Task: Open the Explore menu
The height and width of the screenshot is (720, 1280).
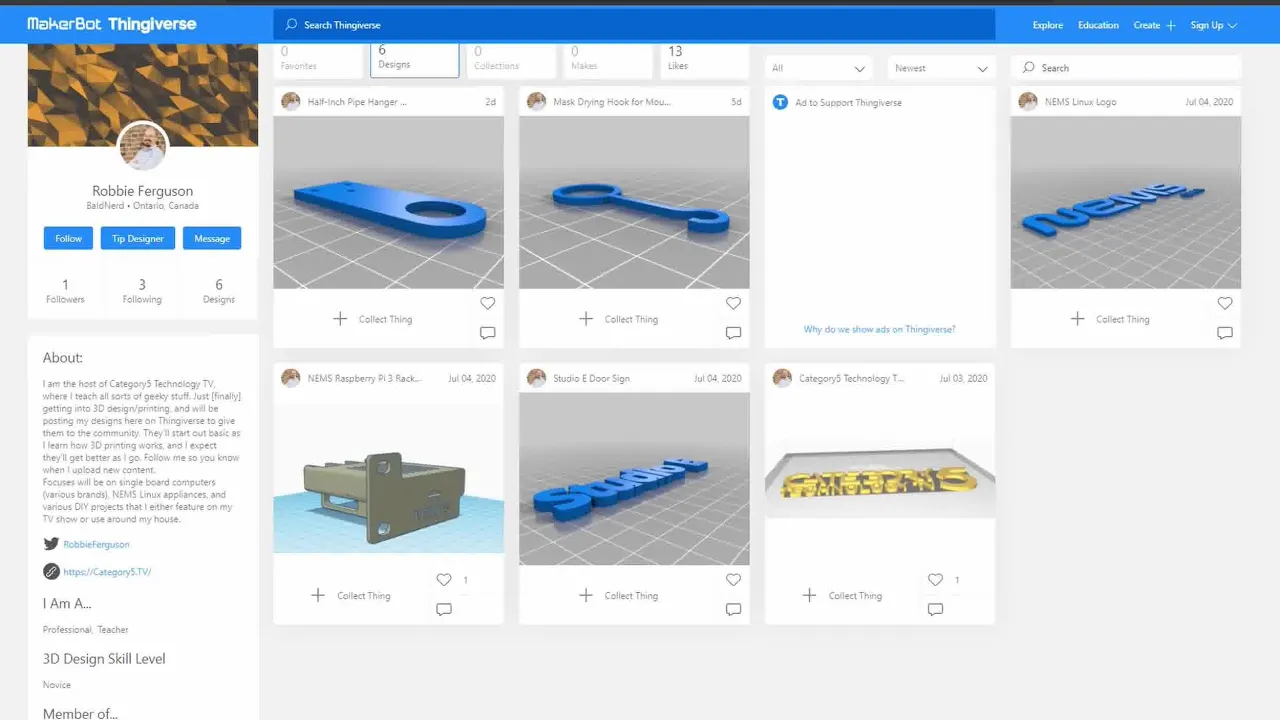Action: [x=1048, y=25]
